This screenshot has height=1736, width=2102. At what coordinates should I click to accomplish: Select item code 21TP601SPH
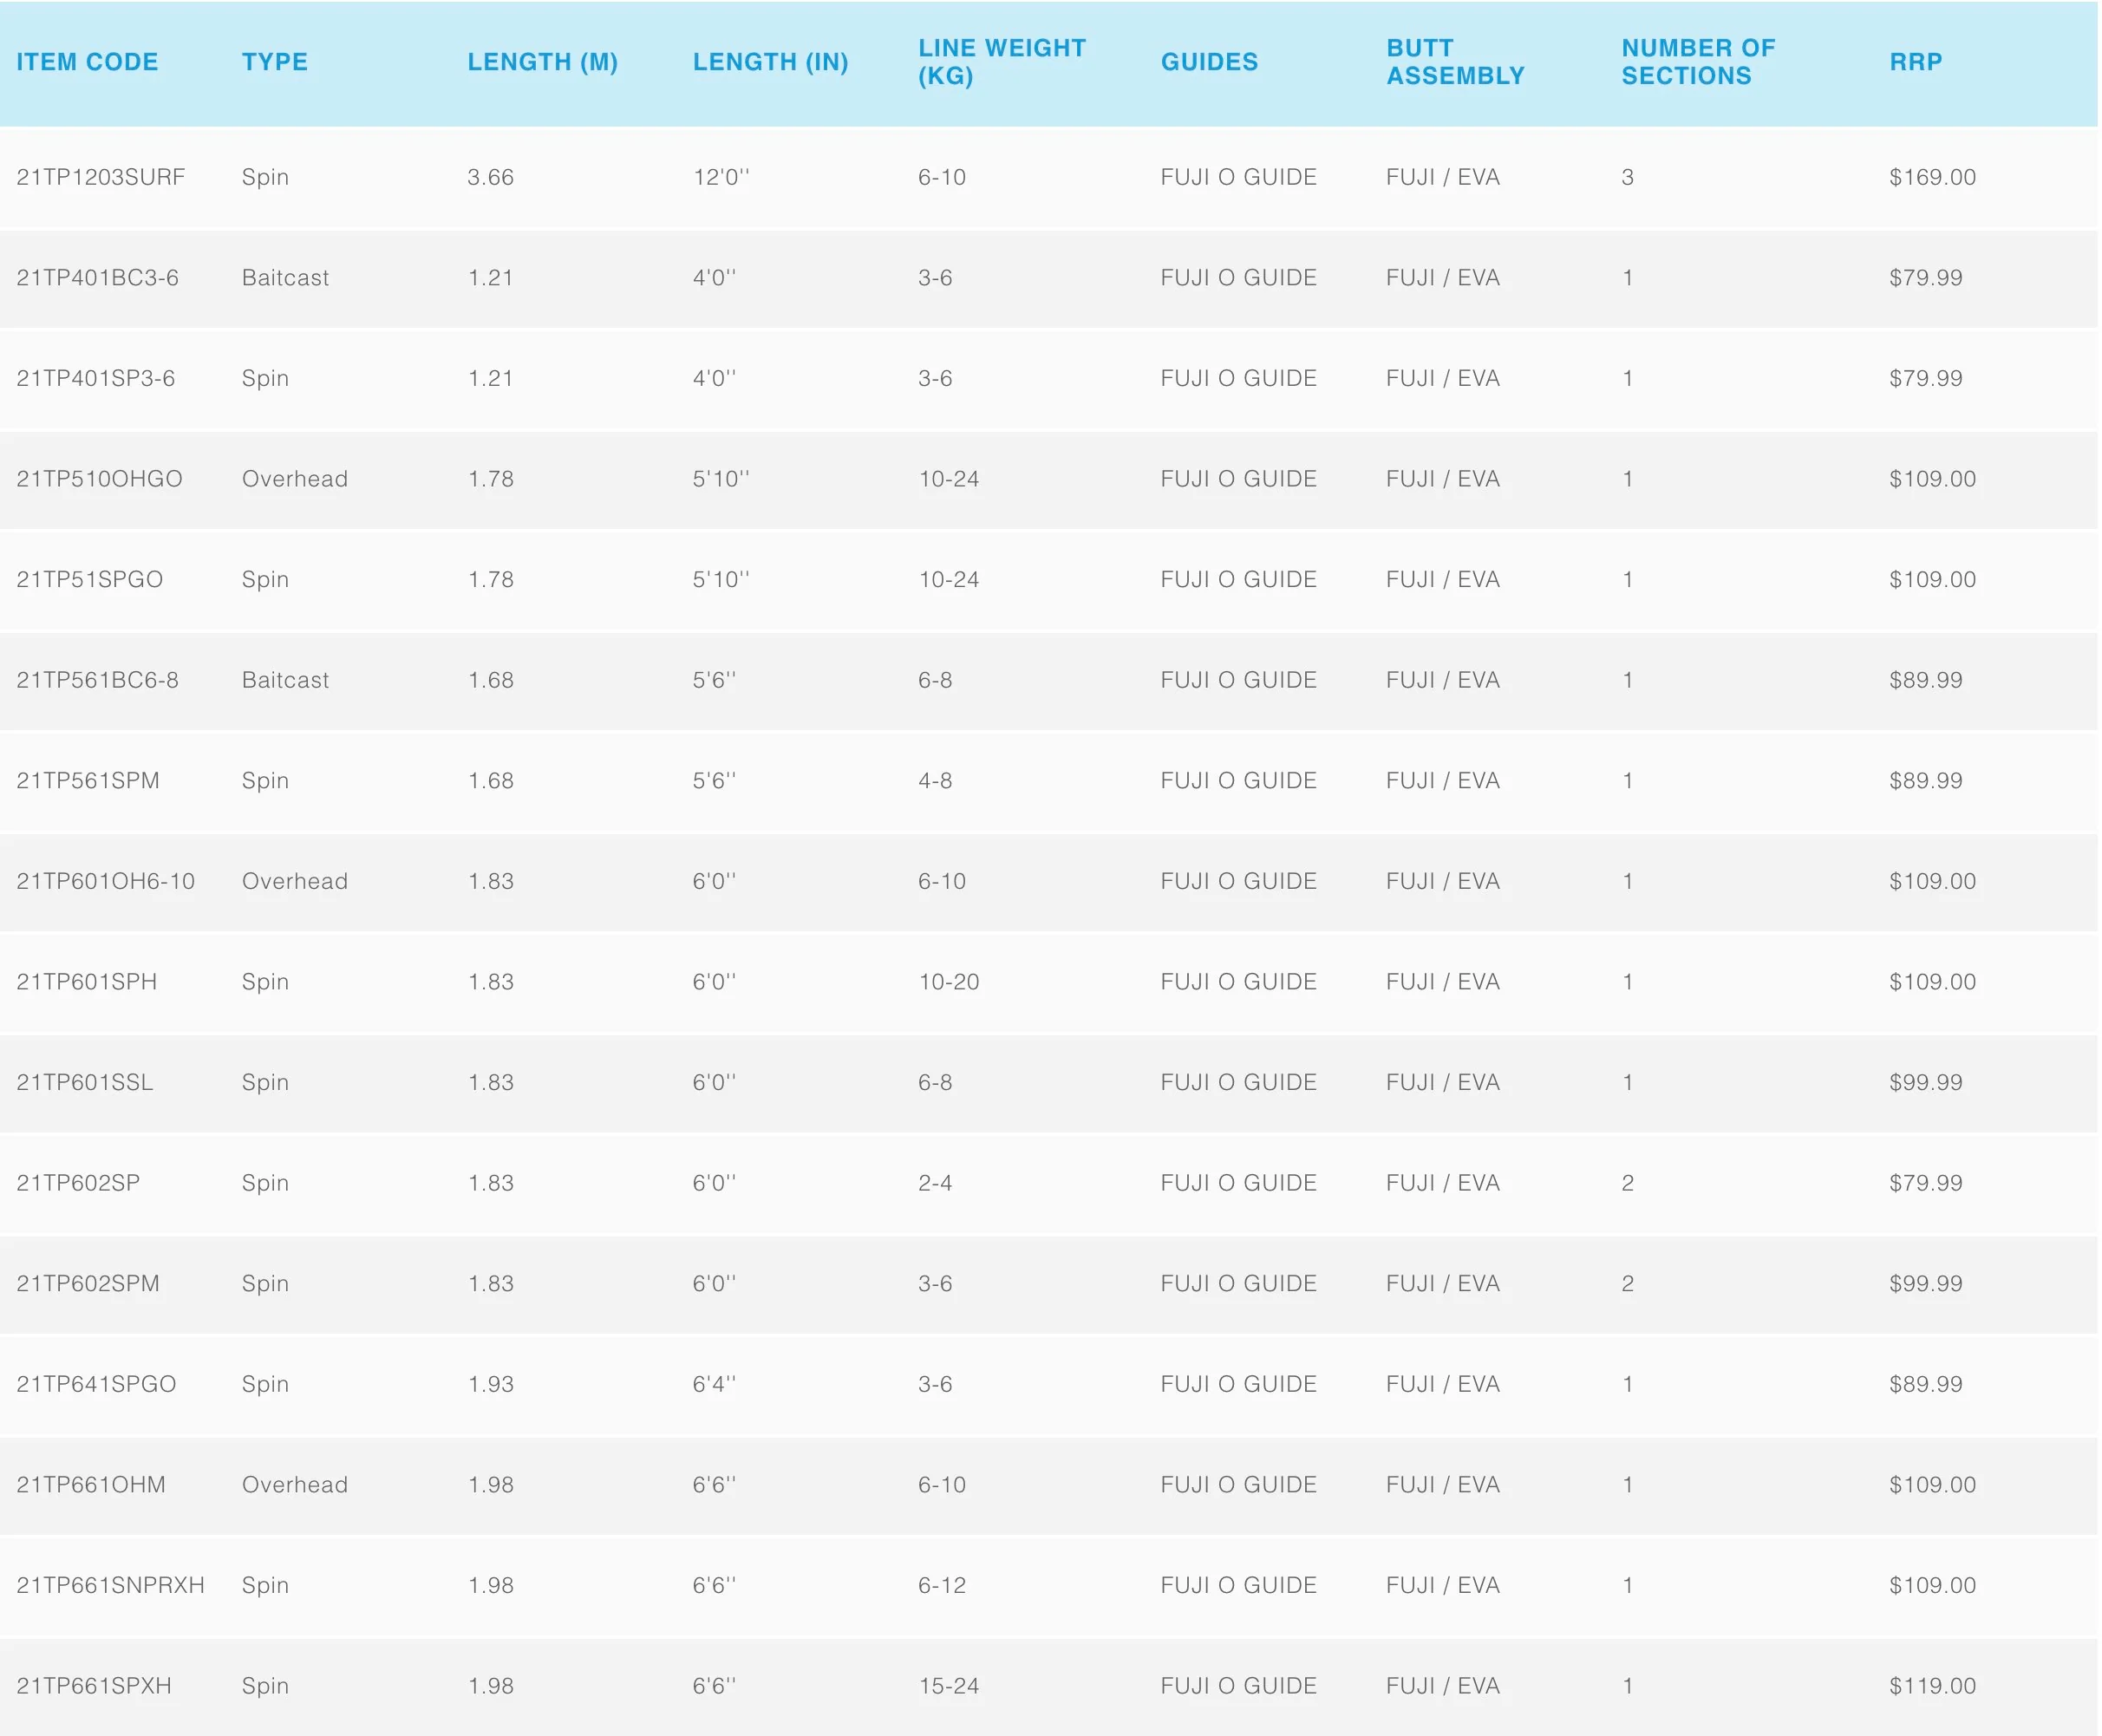(87, 982)
